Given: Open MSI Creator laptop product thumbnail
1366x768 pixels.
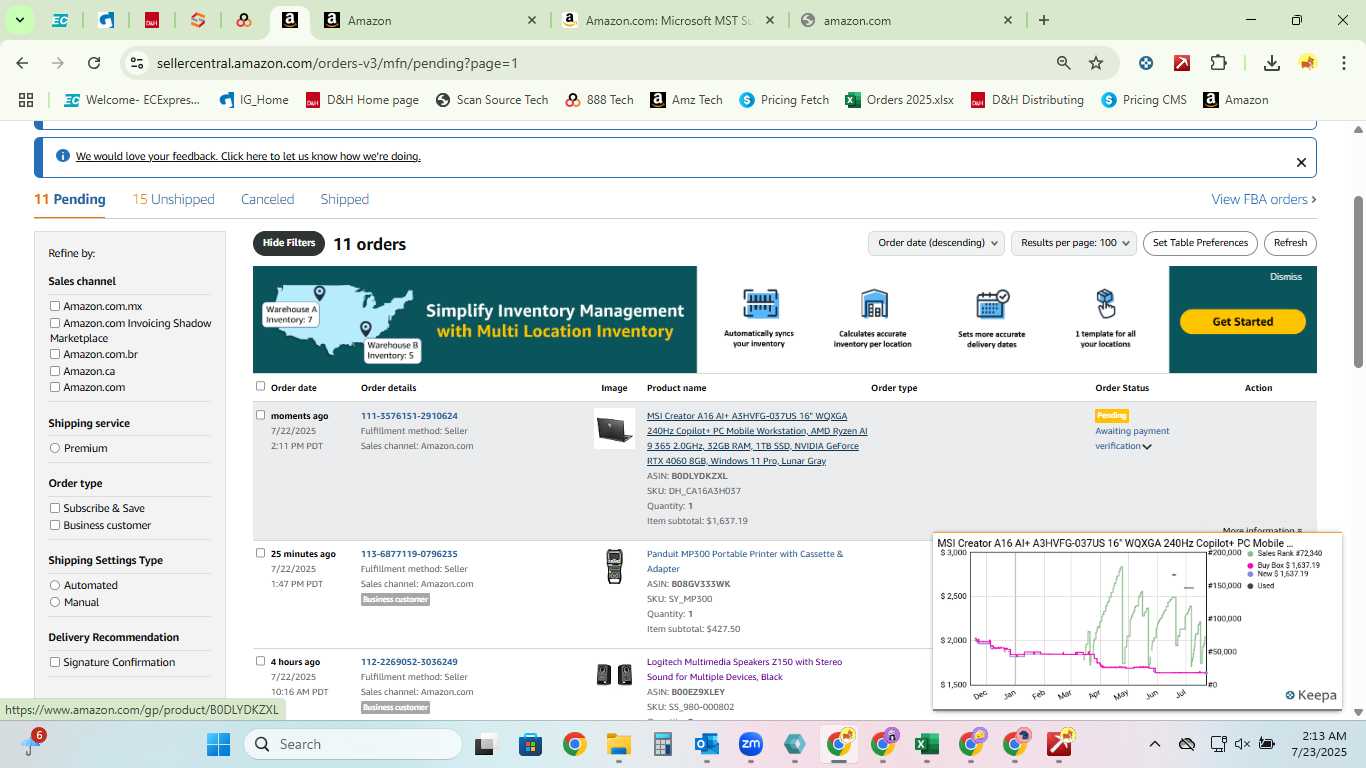Looking at the screenshot, I should [614, 428].
